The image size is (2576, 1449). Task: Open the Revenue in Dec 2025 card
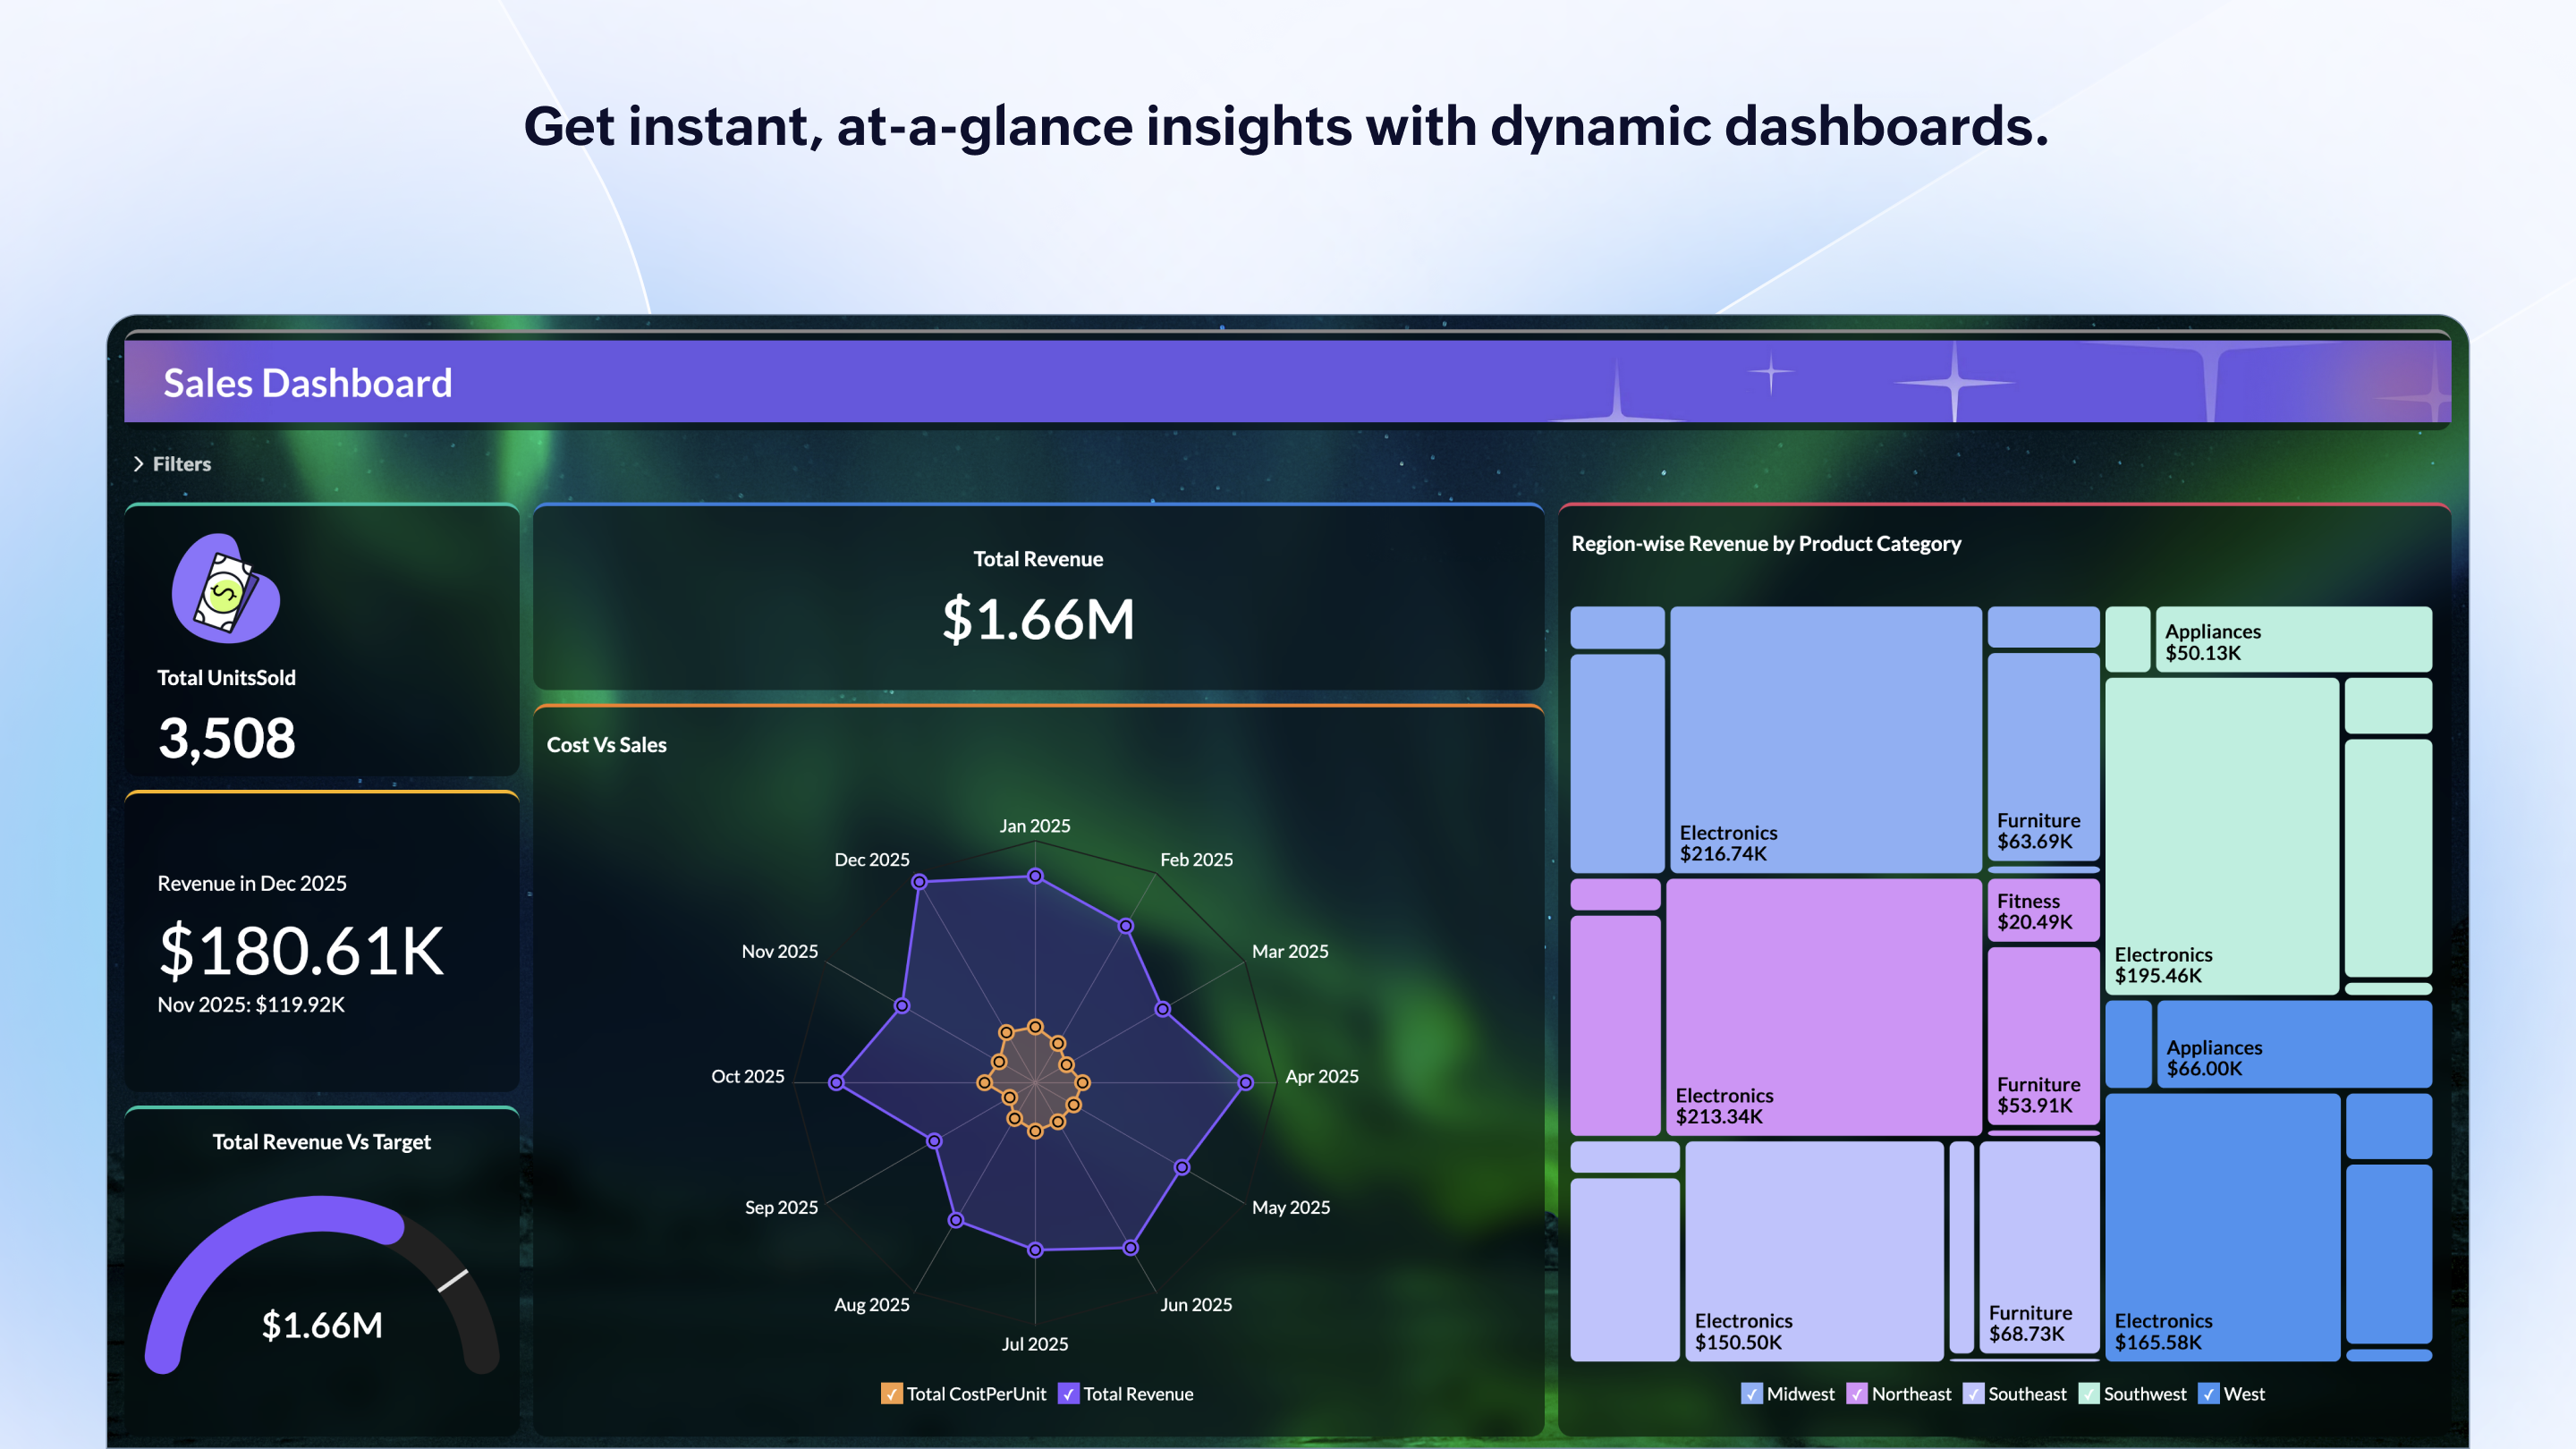pos(321,943)
